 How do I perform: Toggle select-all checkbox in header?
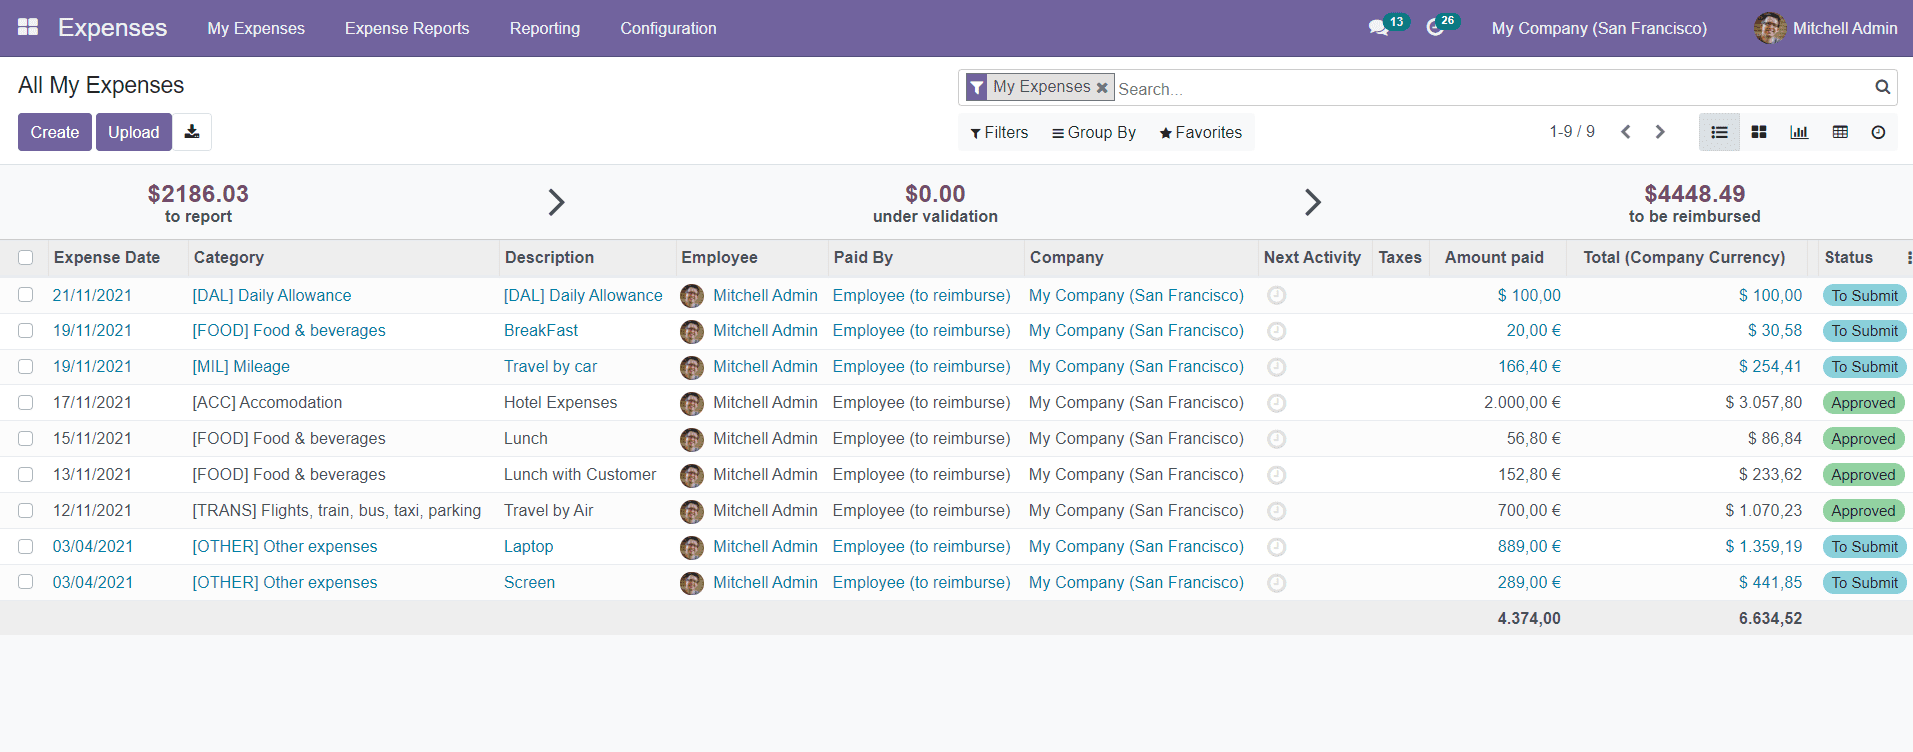pyautogui.click(x=26, y=258)
